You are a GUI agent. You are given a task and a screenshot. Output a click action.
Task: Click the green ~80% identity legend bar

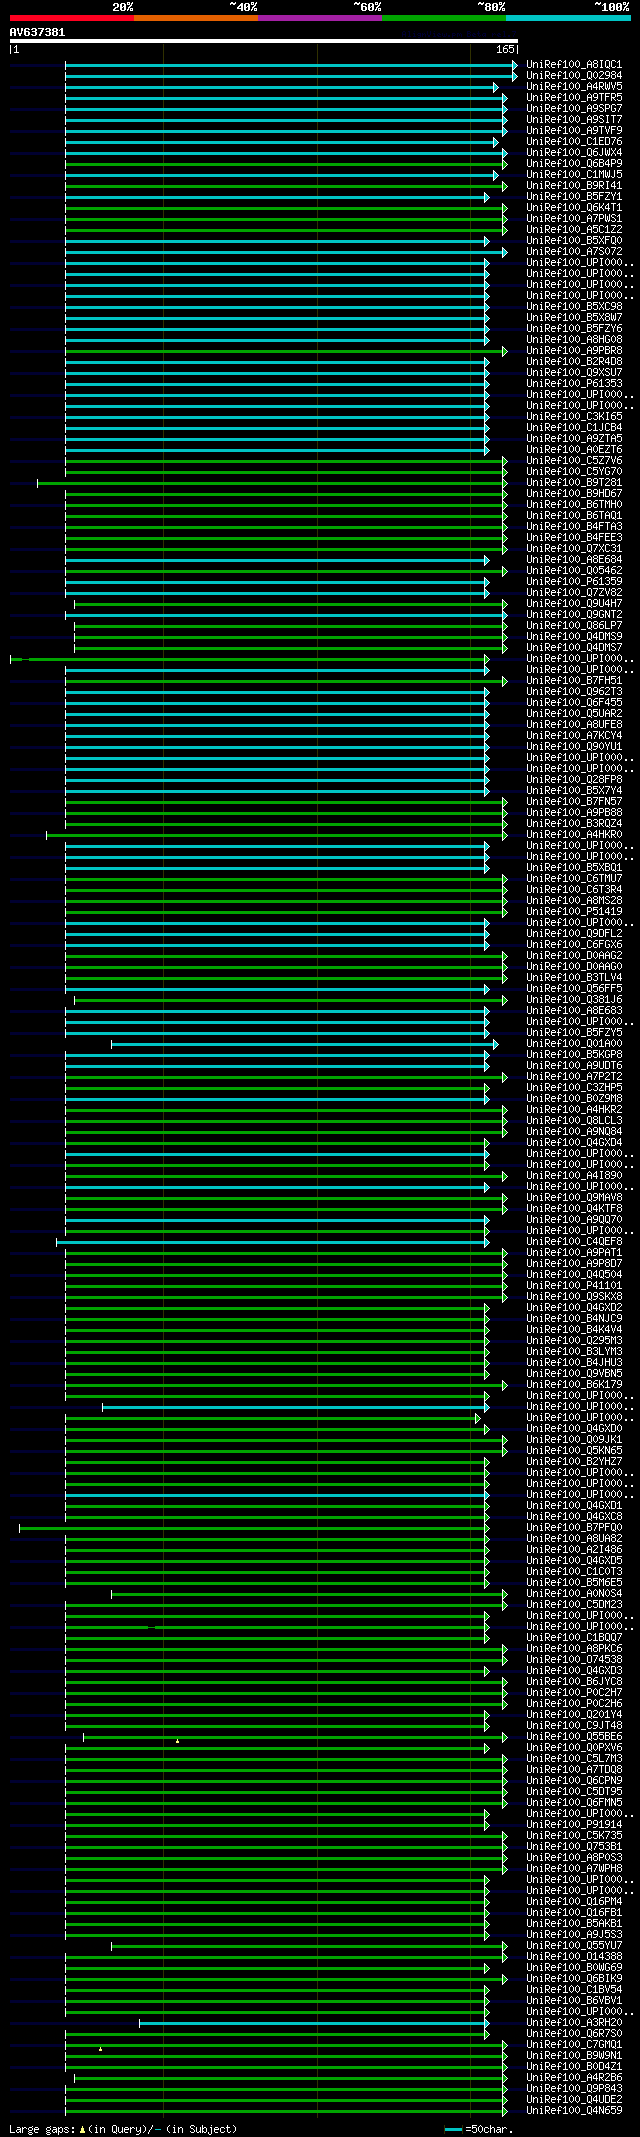click(x=443, y=18)
